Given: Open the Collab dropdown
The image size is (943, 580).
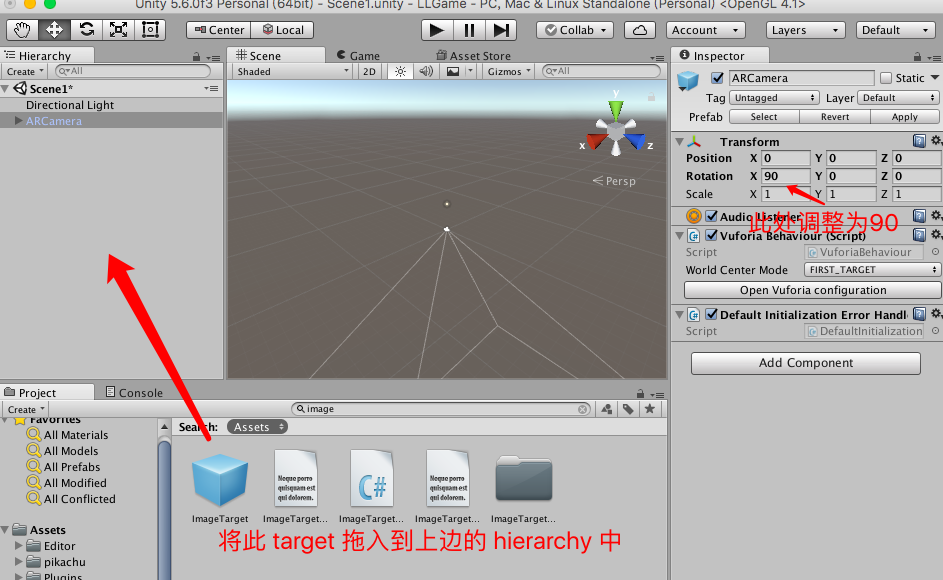Looking at the screenshot, I should pos(575,30).
